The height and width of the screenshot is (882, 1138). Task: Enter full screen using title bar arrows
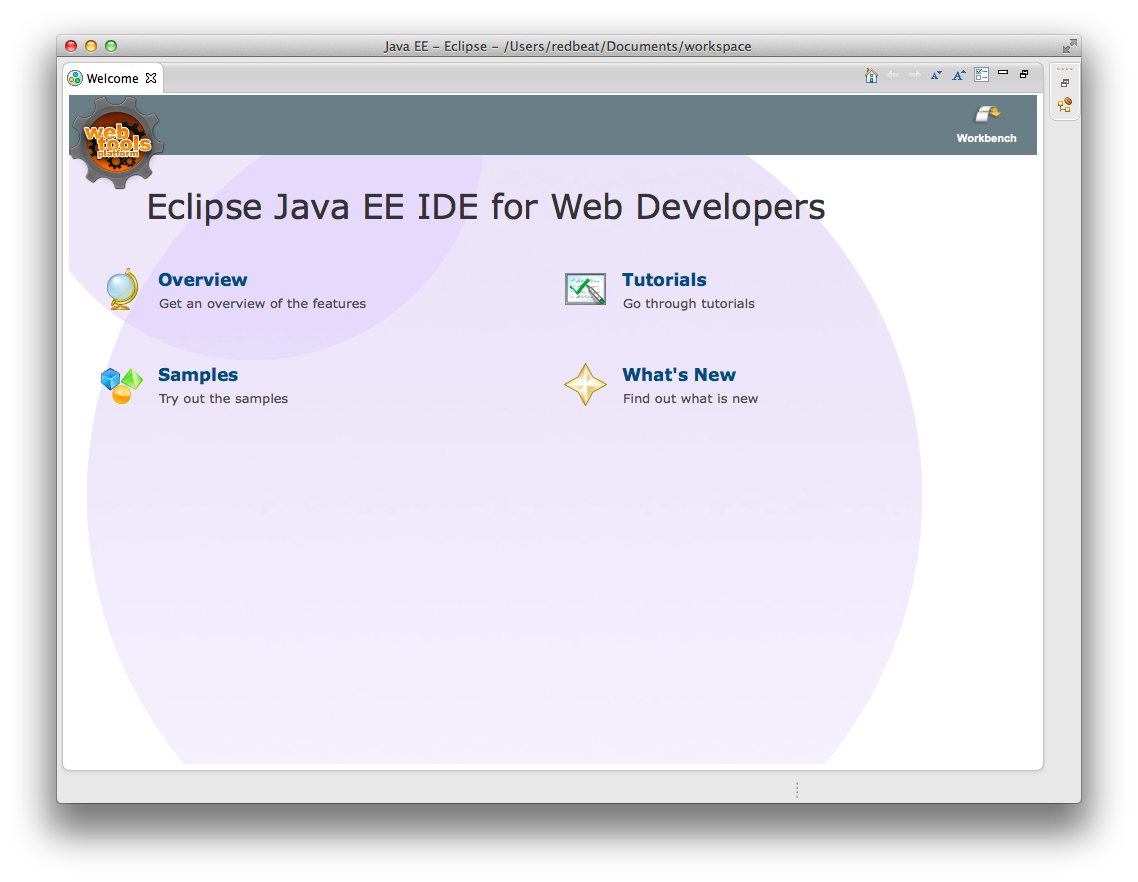point(1069,46)
